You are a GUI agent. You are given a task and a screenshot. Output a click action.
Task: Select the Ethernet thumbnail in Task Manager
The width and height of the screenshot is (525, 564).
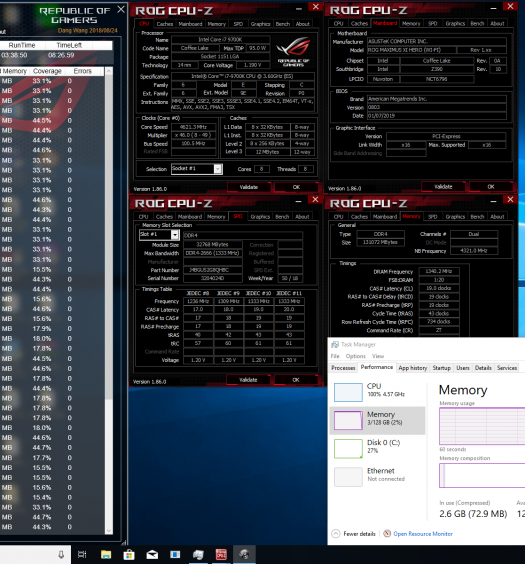pyautogui.click(x=348, y=477)
